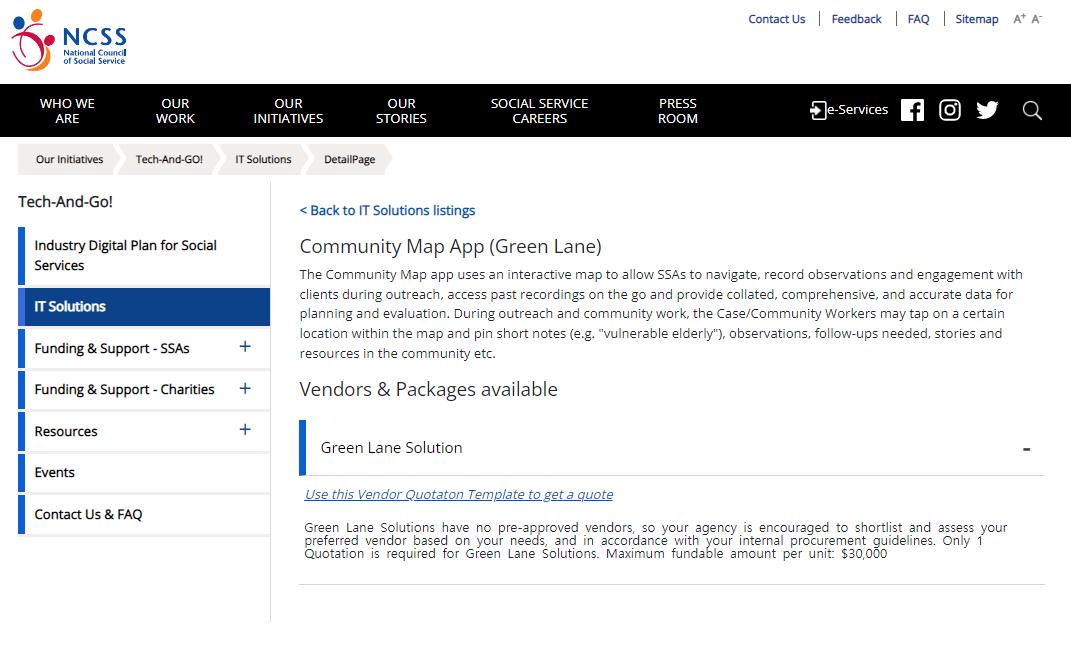The width and height of the screenshot is (1071, 648).
Task: Click IT Solutions breadcrumb
Action: click(263, 159)
